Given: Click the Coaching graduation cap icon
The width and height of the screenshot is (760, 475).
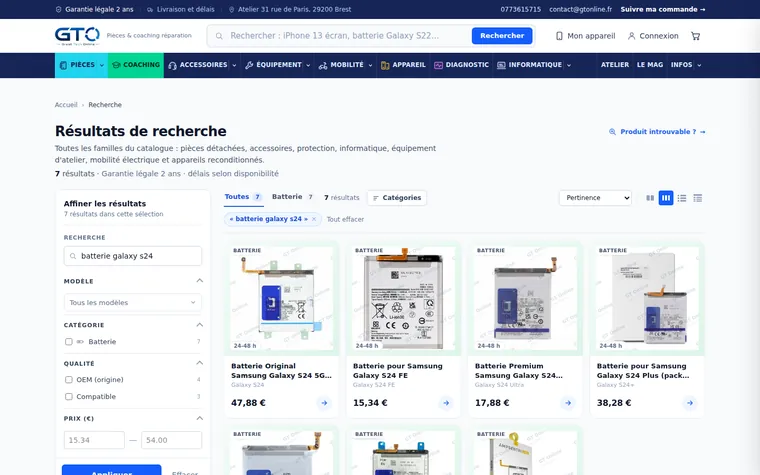Looking at the screenshot, I should point(116,65).
